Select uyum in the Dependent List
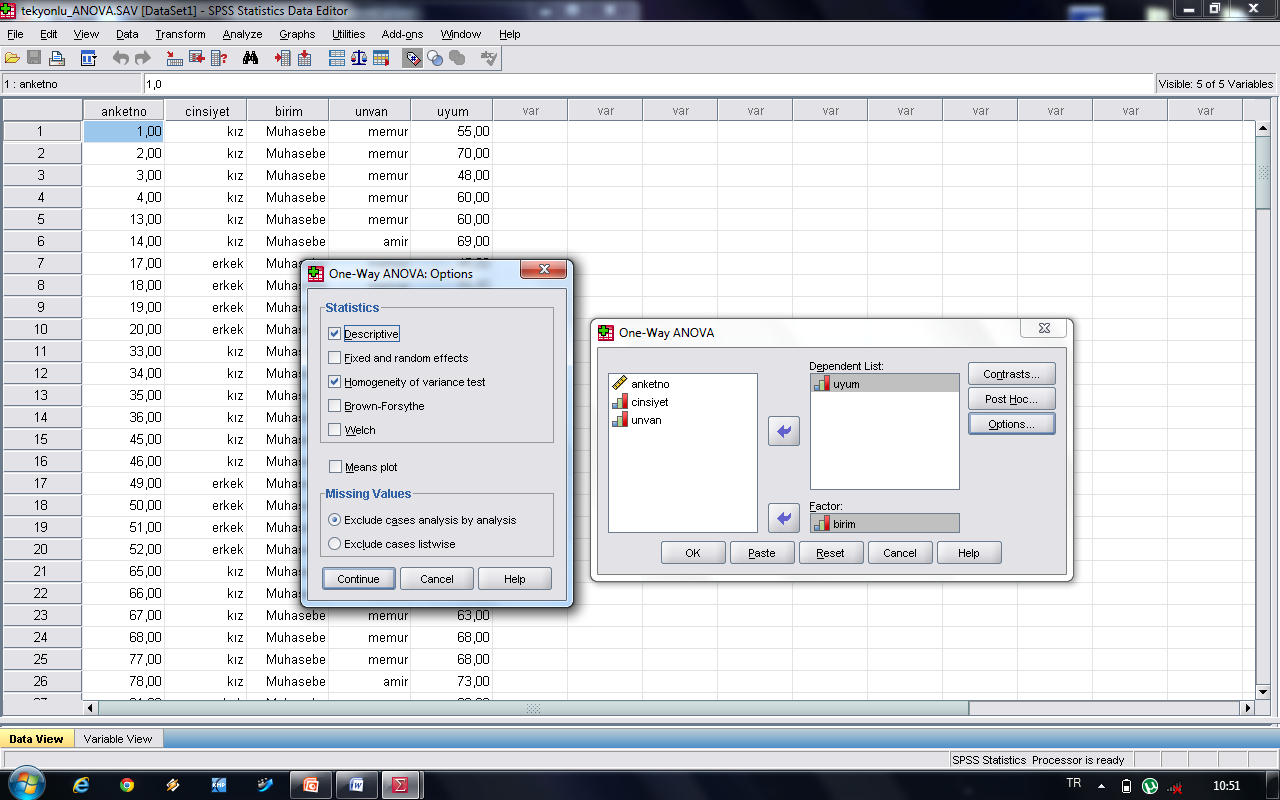This screenshot has height=800, width=1280. (884, 383)
